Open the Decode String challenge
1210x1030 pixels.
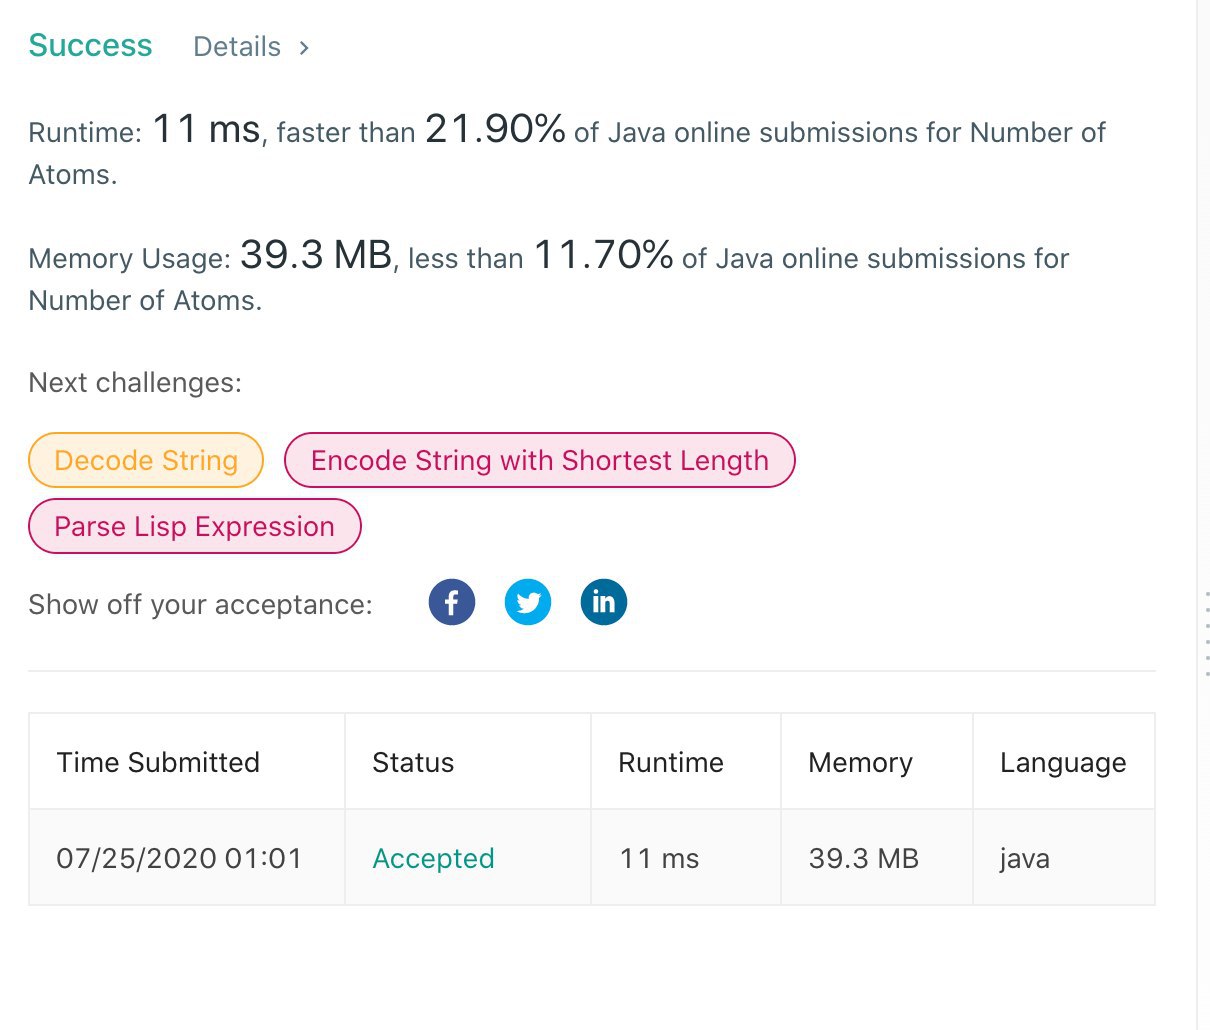pyautogui.click(x=146, y=460)
